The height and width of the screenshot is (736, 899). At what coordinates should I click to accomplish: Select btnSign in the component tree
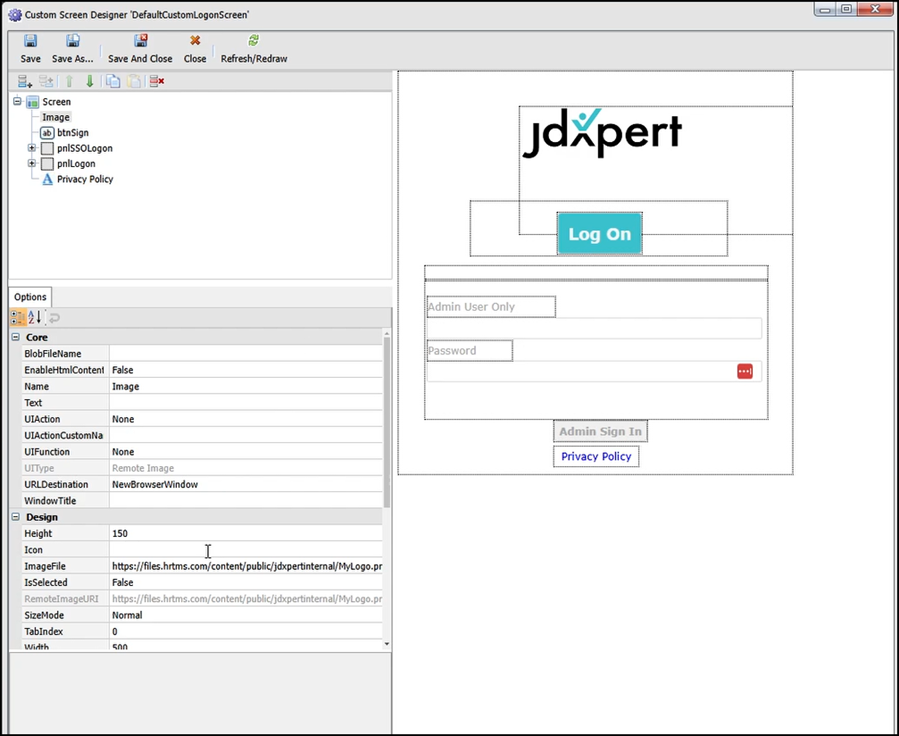pyautogui.click(x=72, y=133)
